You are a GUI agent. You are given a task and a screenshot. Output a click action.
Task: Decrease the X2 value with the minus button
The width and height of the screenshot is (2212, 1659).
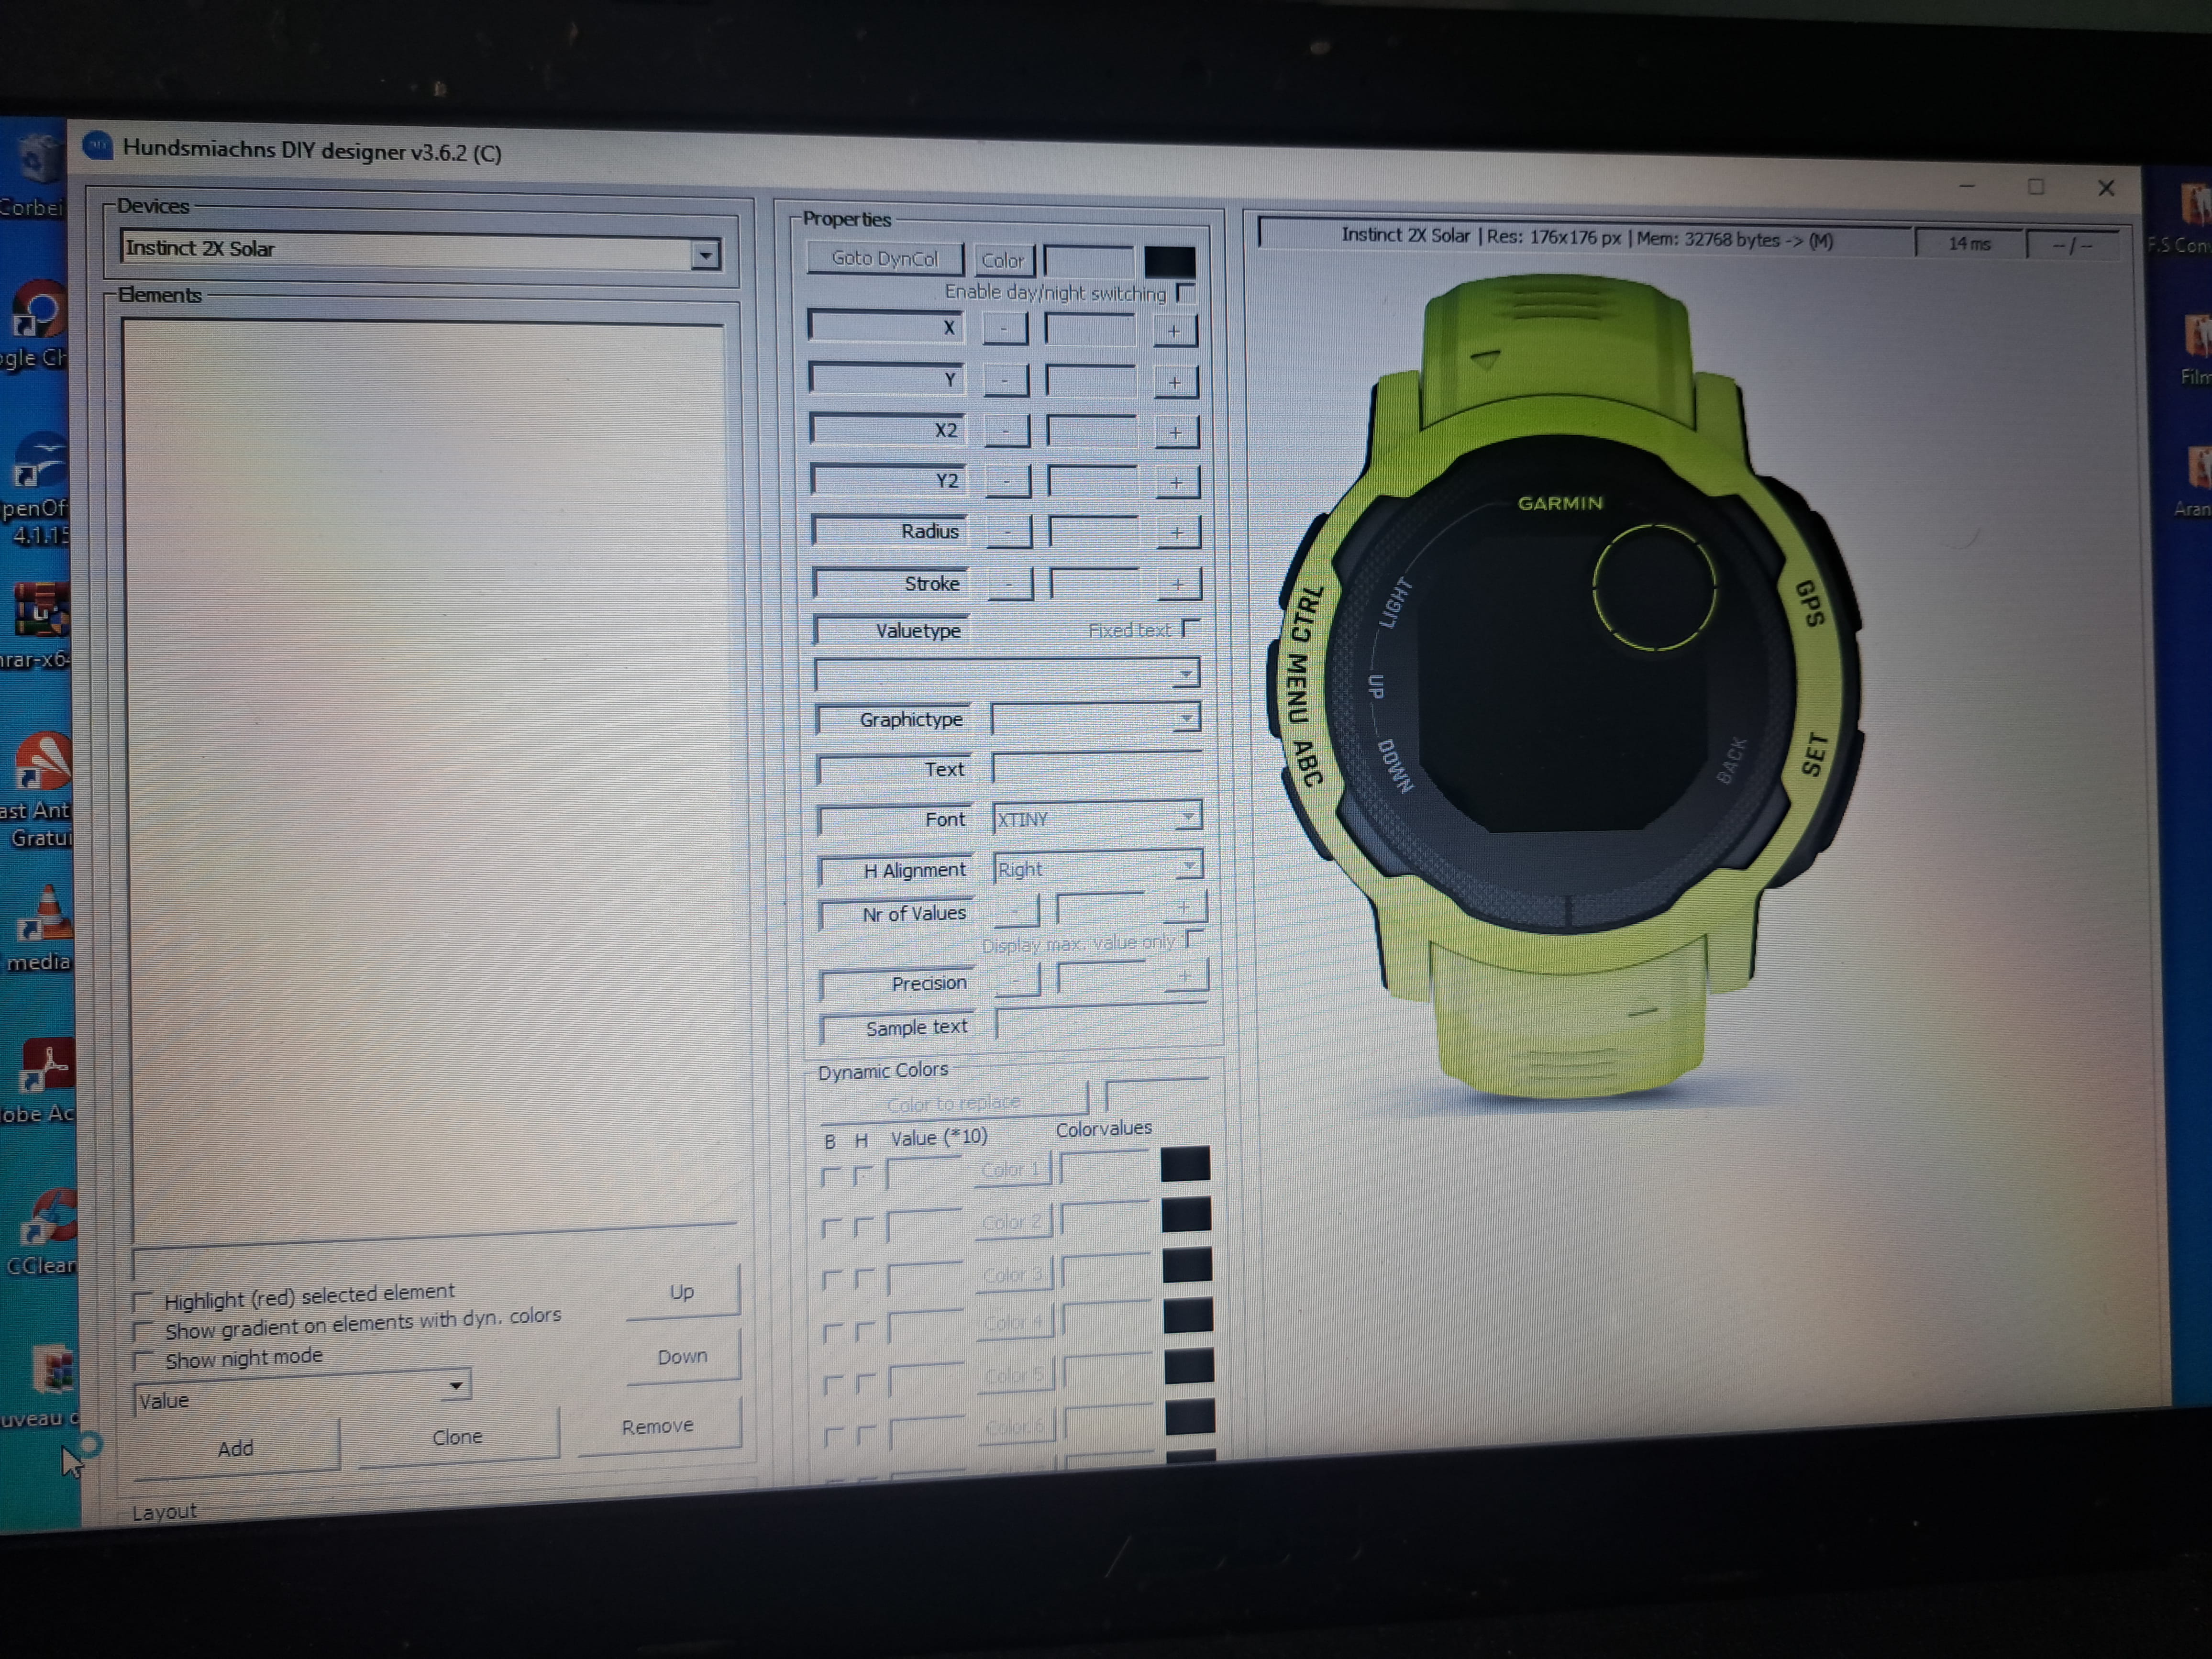coord(1006,430)
